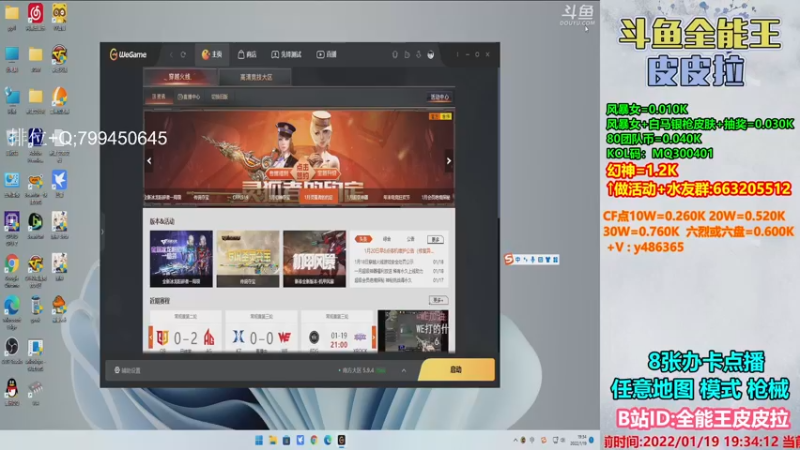
Task: Open Edge from the taskbar
Action: point(328,440)
